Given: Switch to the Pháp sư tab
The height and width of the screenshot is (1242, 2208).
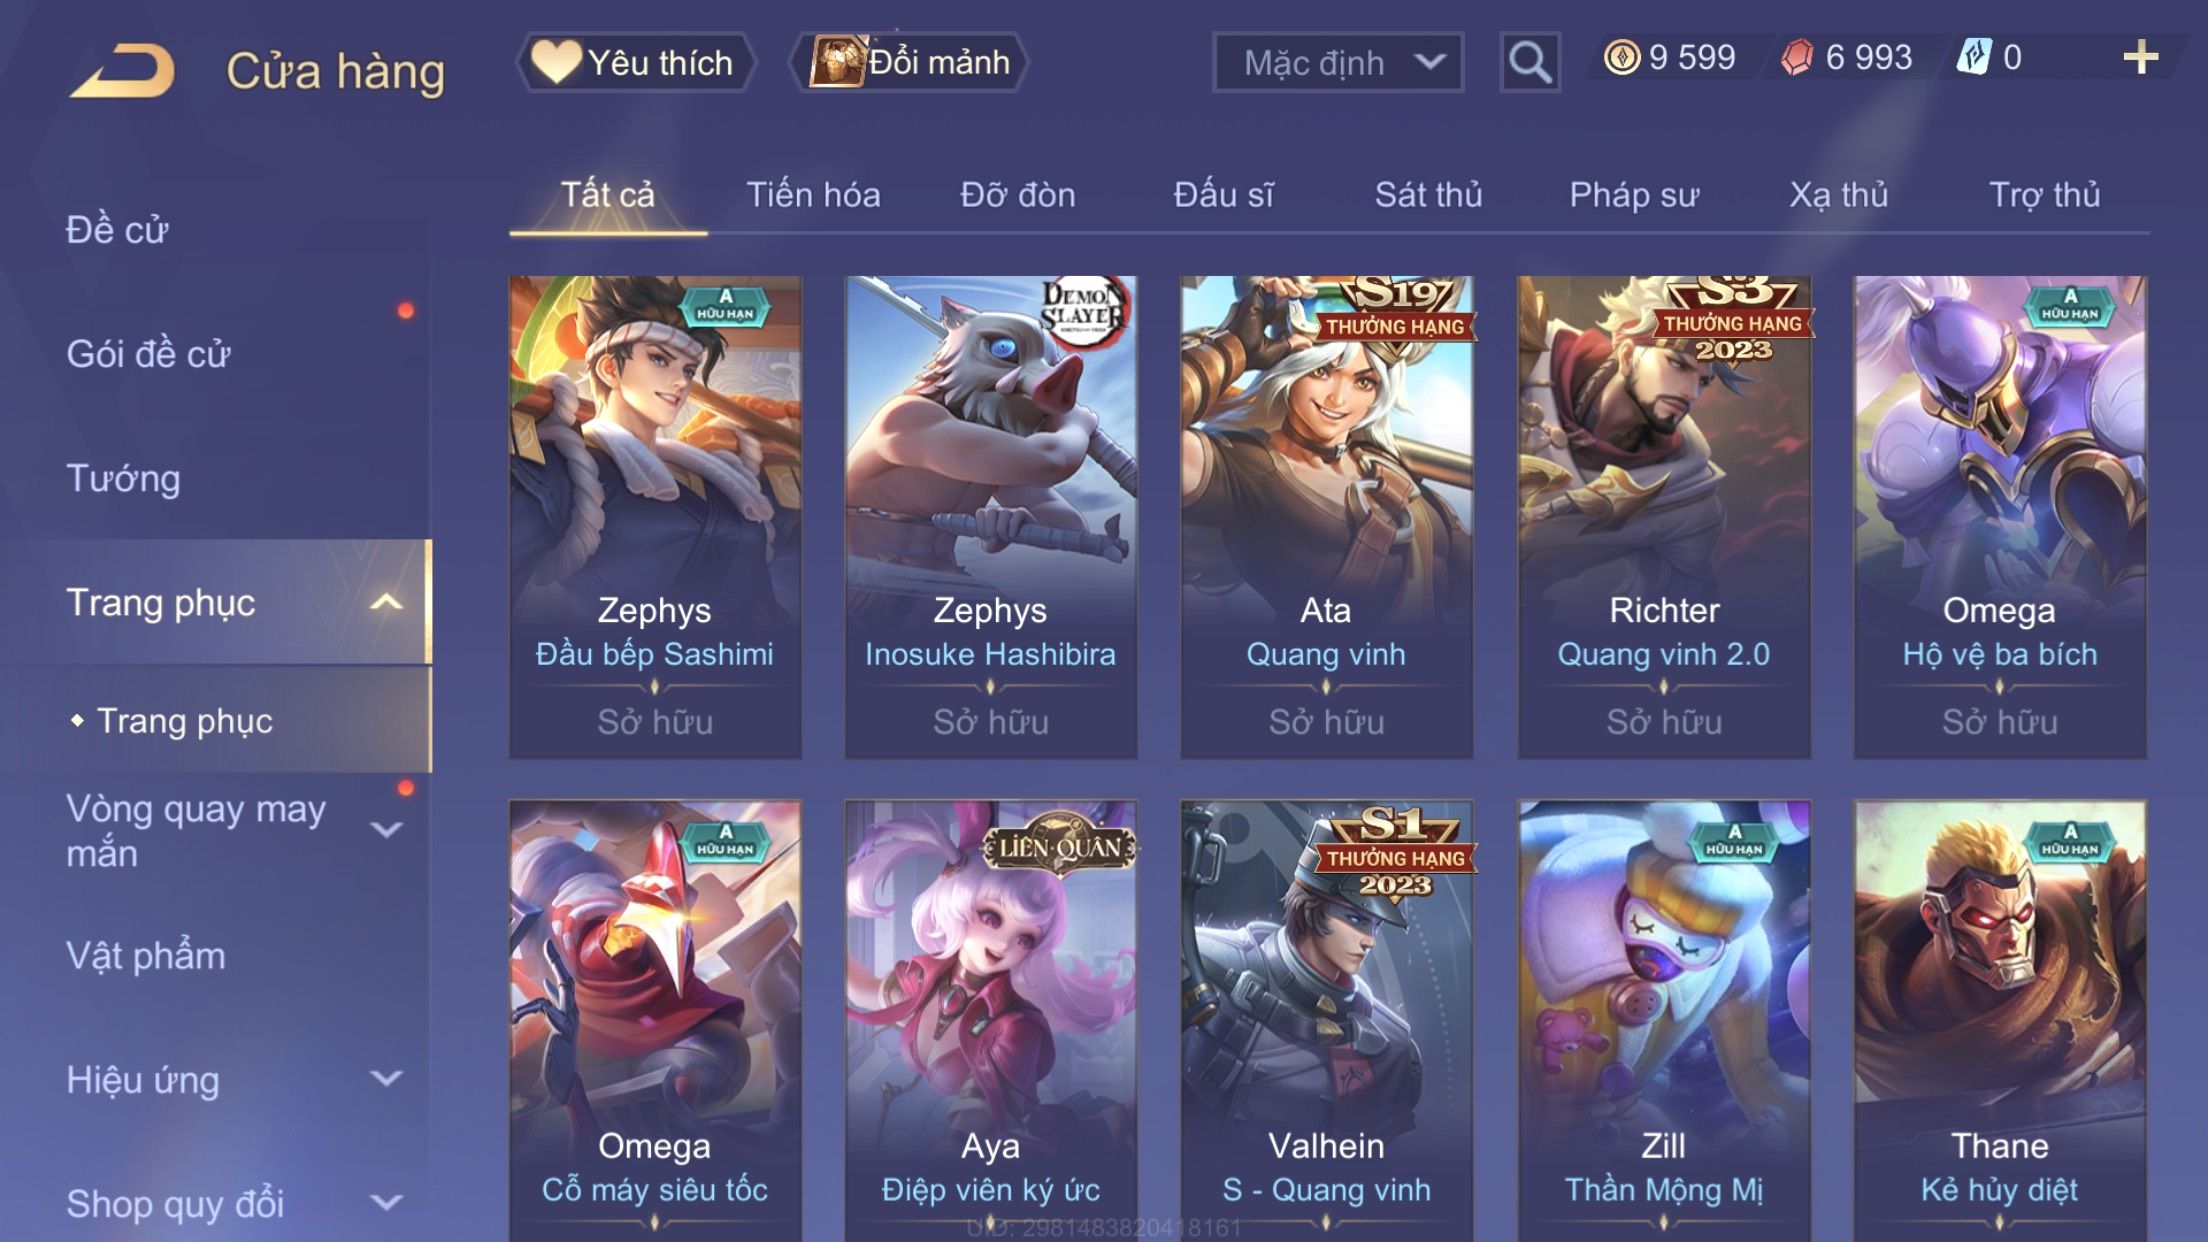Looking at the screenshot, I should pos(1633,194).
